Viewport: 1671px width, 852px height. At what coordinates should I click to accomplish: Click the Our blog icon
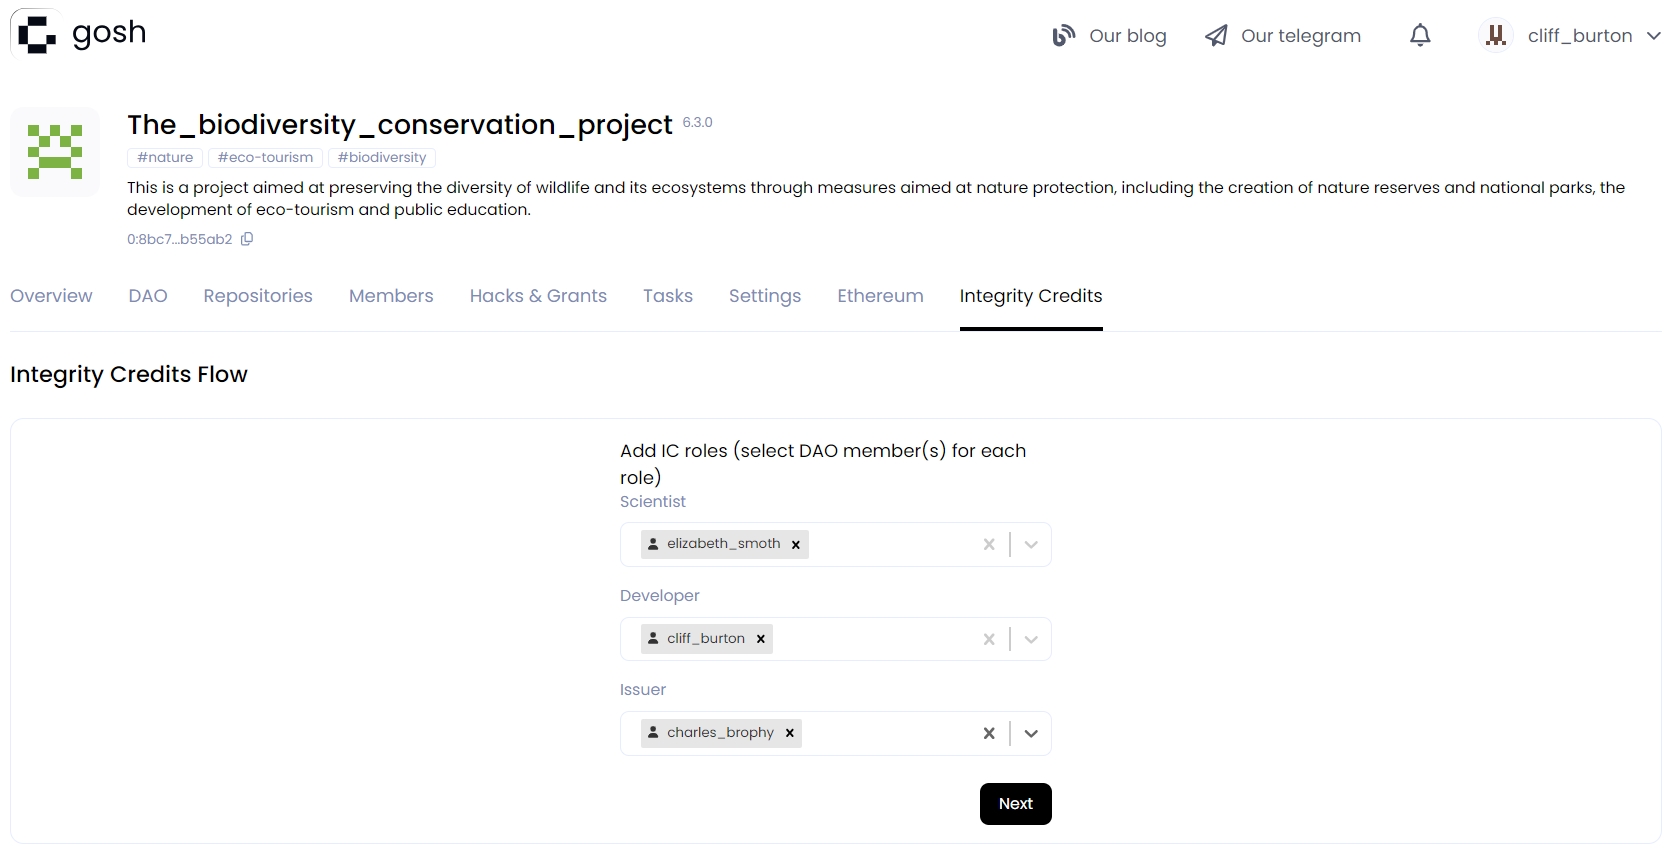[x=1063, y=36]
